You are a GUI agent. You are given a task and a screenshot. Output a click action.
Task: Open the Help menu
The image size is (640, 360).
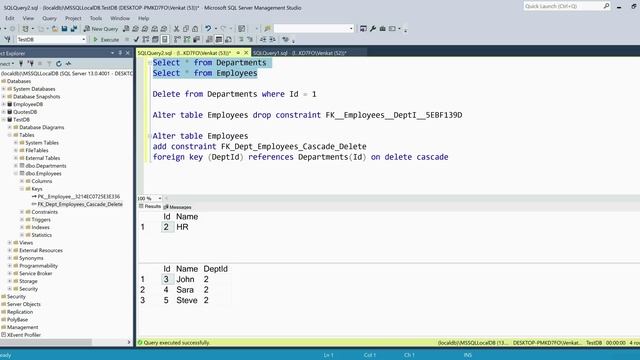(143, 18)
